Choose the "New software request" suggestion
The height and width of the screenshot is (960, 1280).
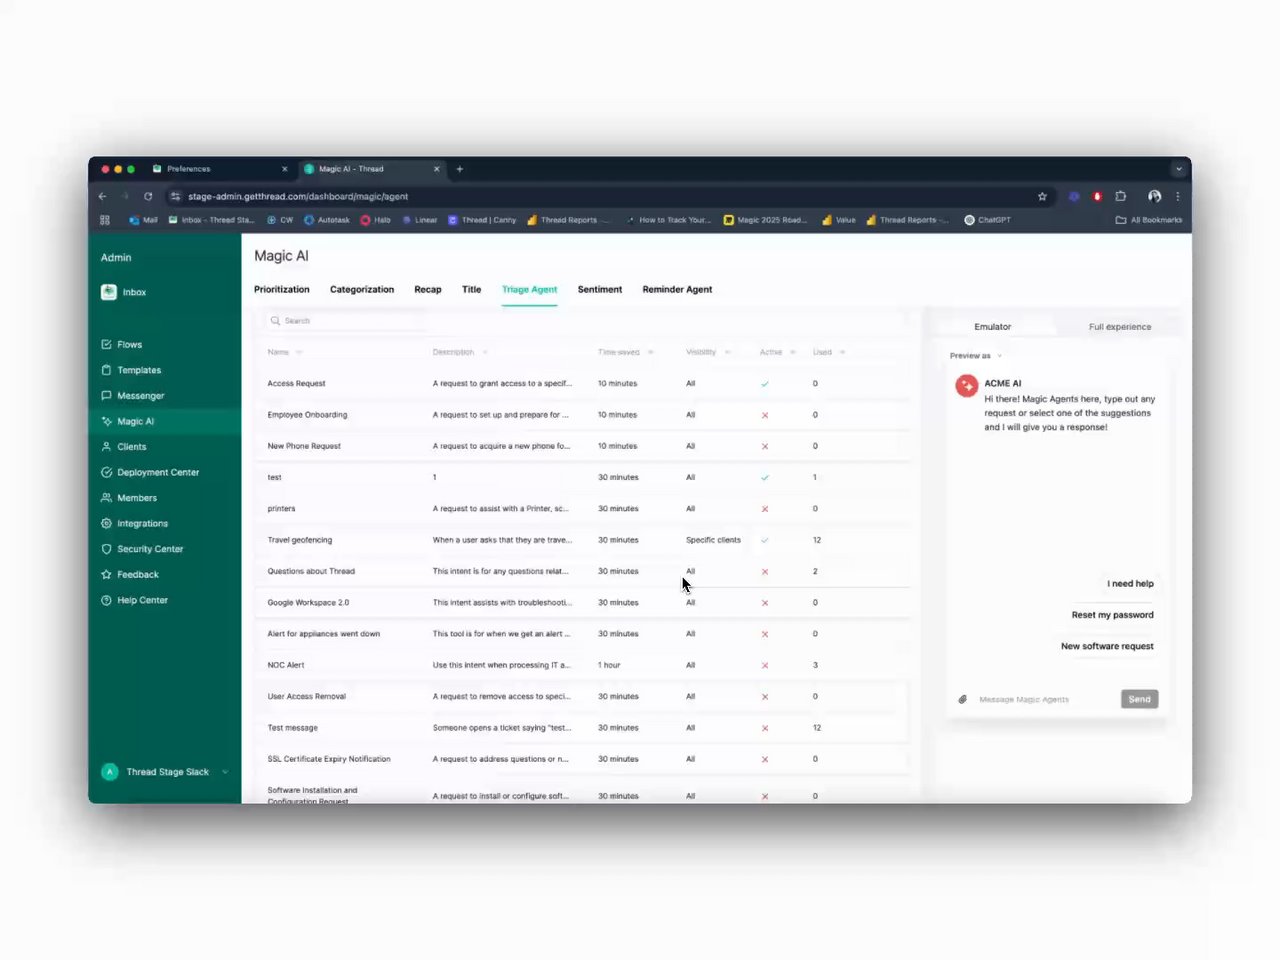pyautogui.click(x=1107, y=646)
